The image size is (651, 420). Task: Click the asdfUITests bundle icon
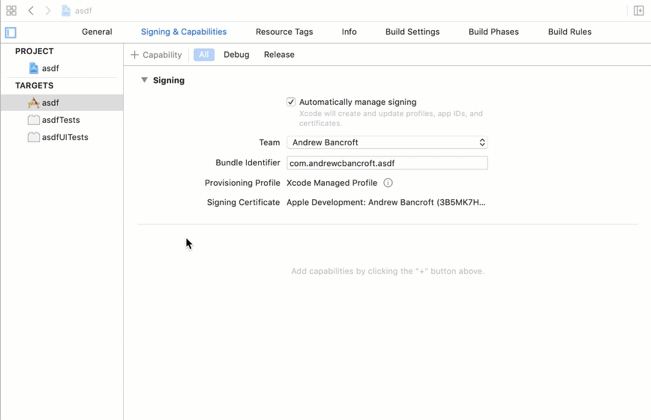[34, 137]
